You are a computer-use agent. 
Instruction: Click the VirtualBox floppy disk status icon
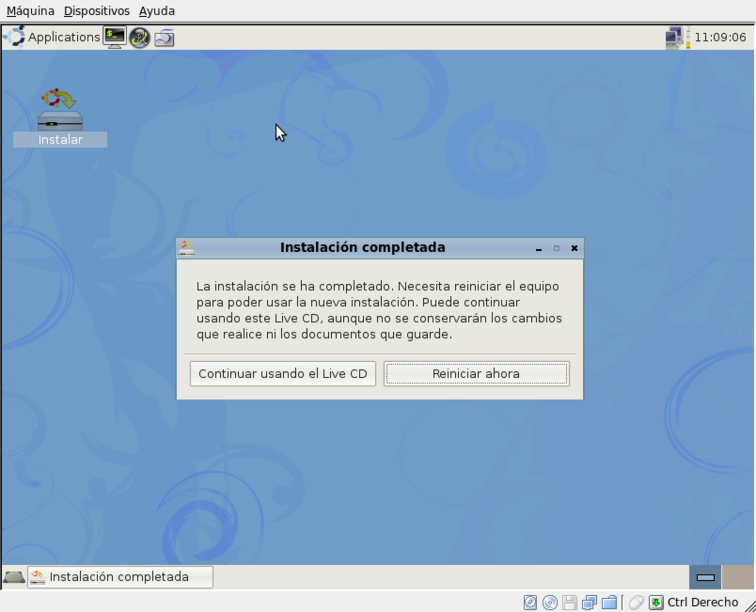click(570, 602)
